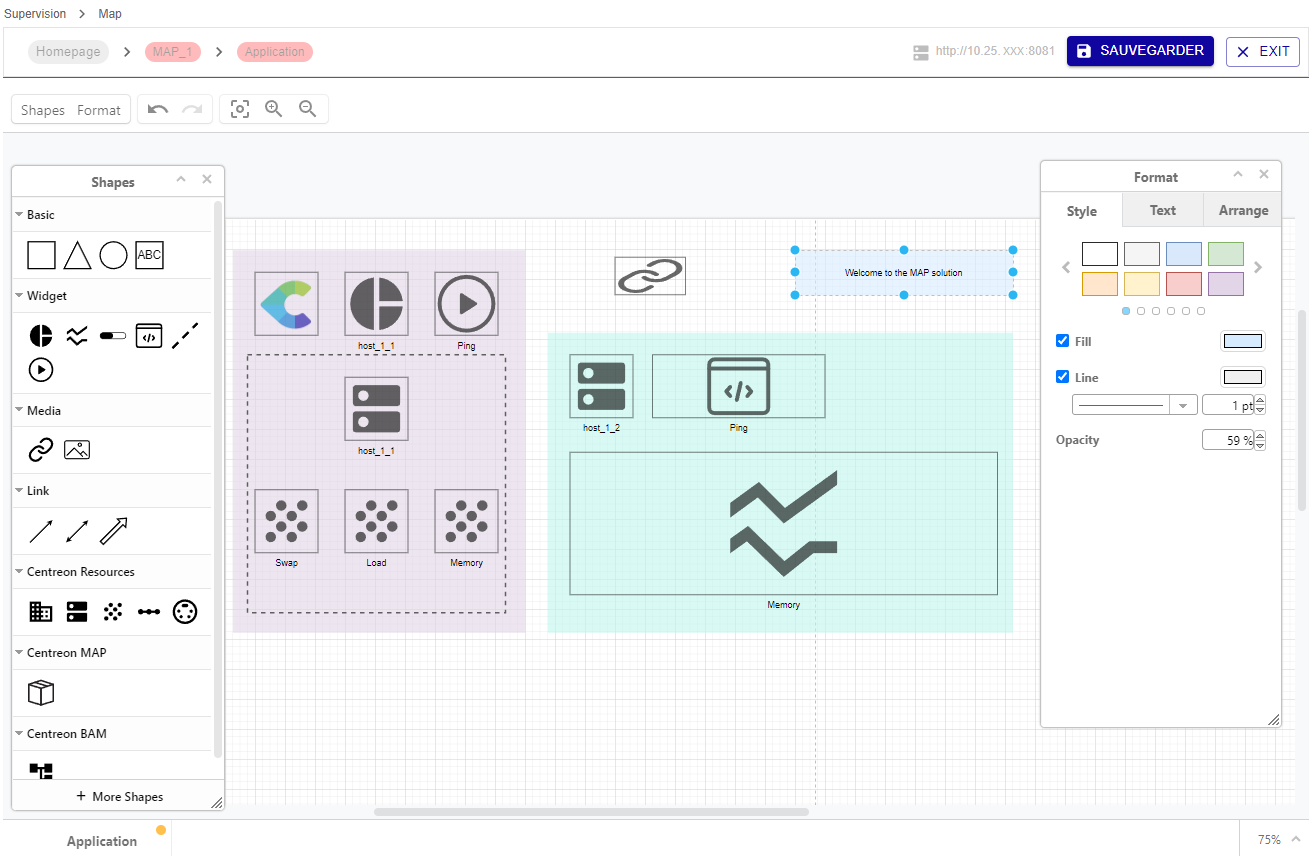This screenshot has width=1310, height=856.
Task: Collapse the Link section
Action: pos(18,491)
